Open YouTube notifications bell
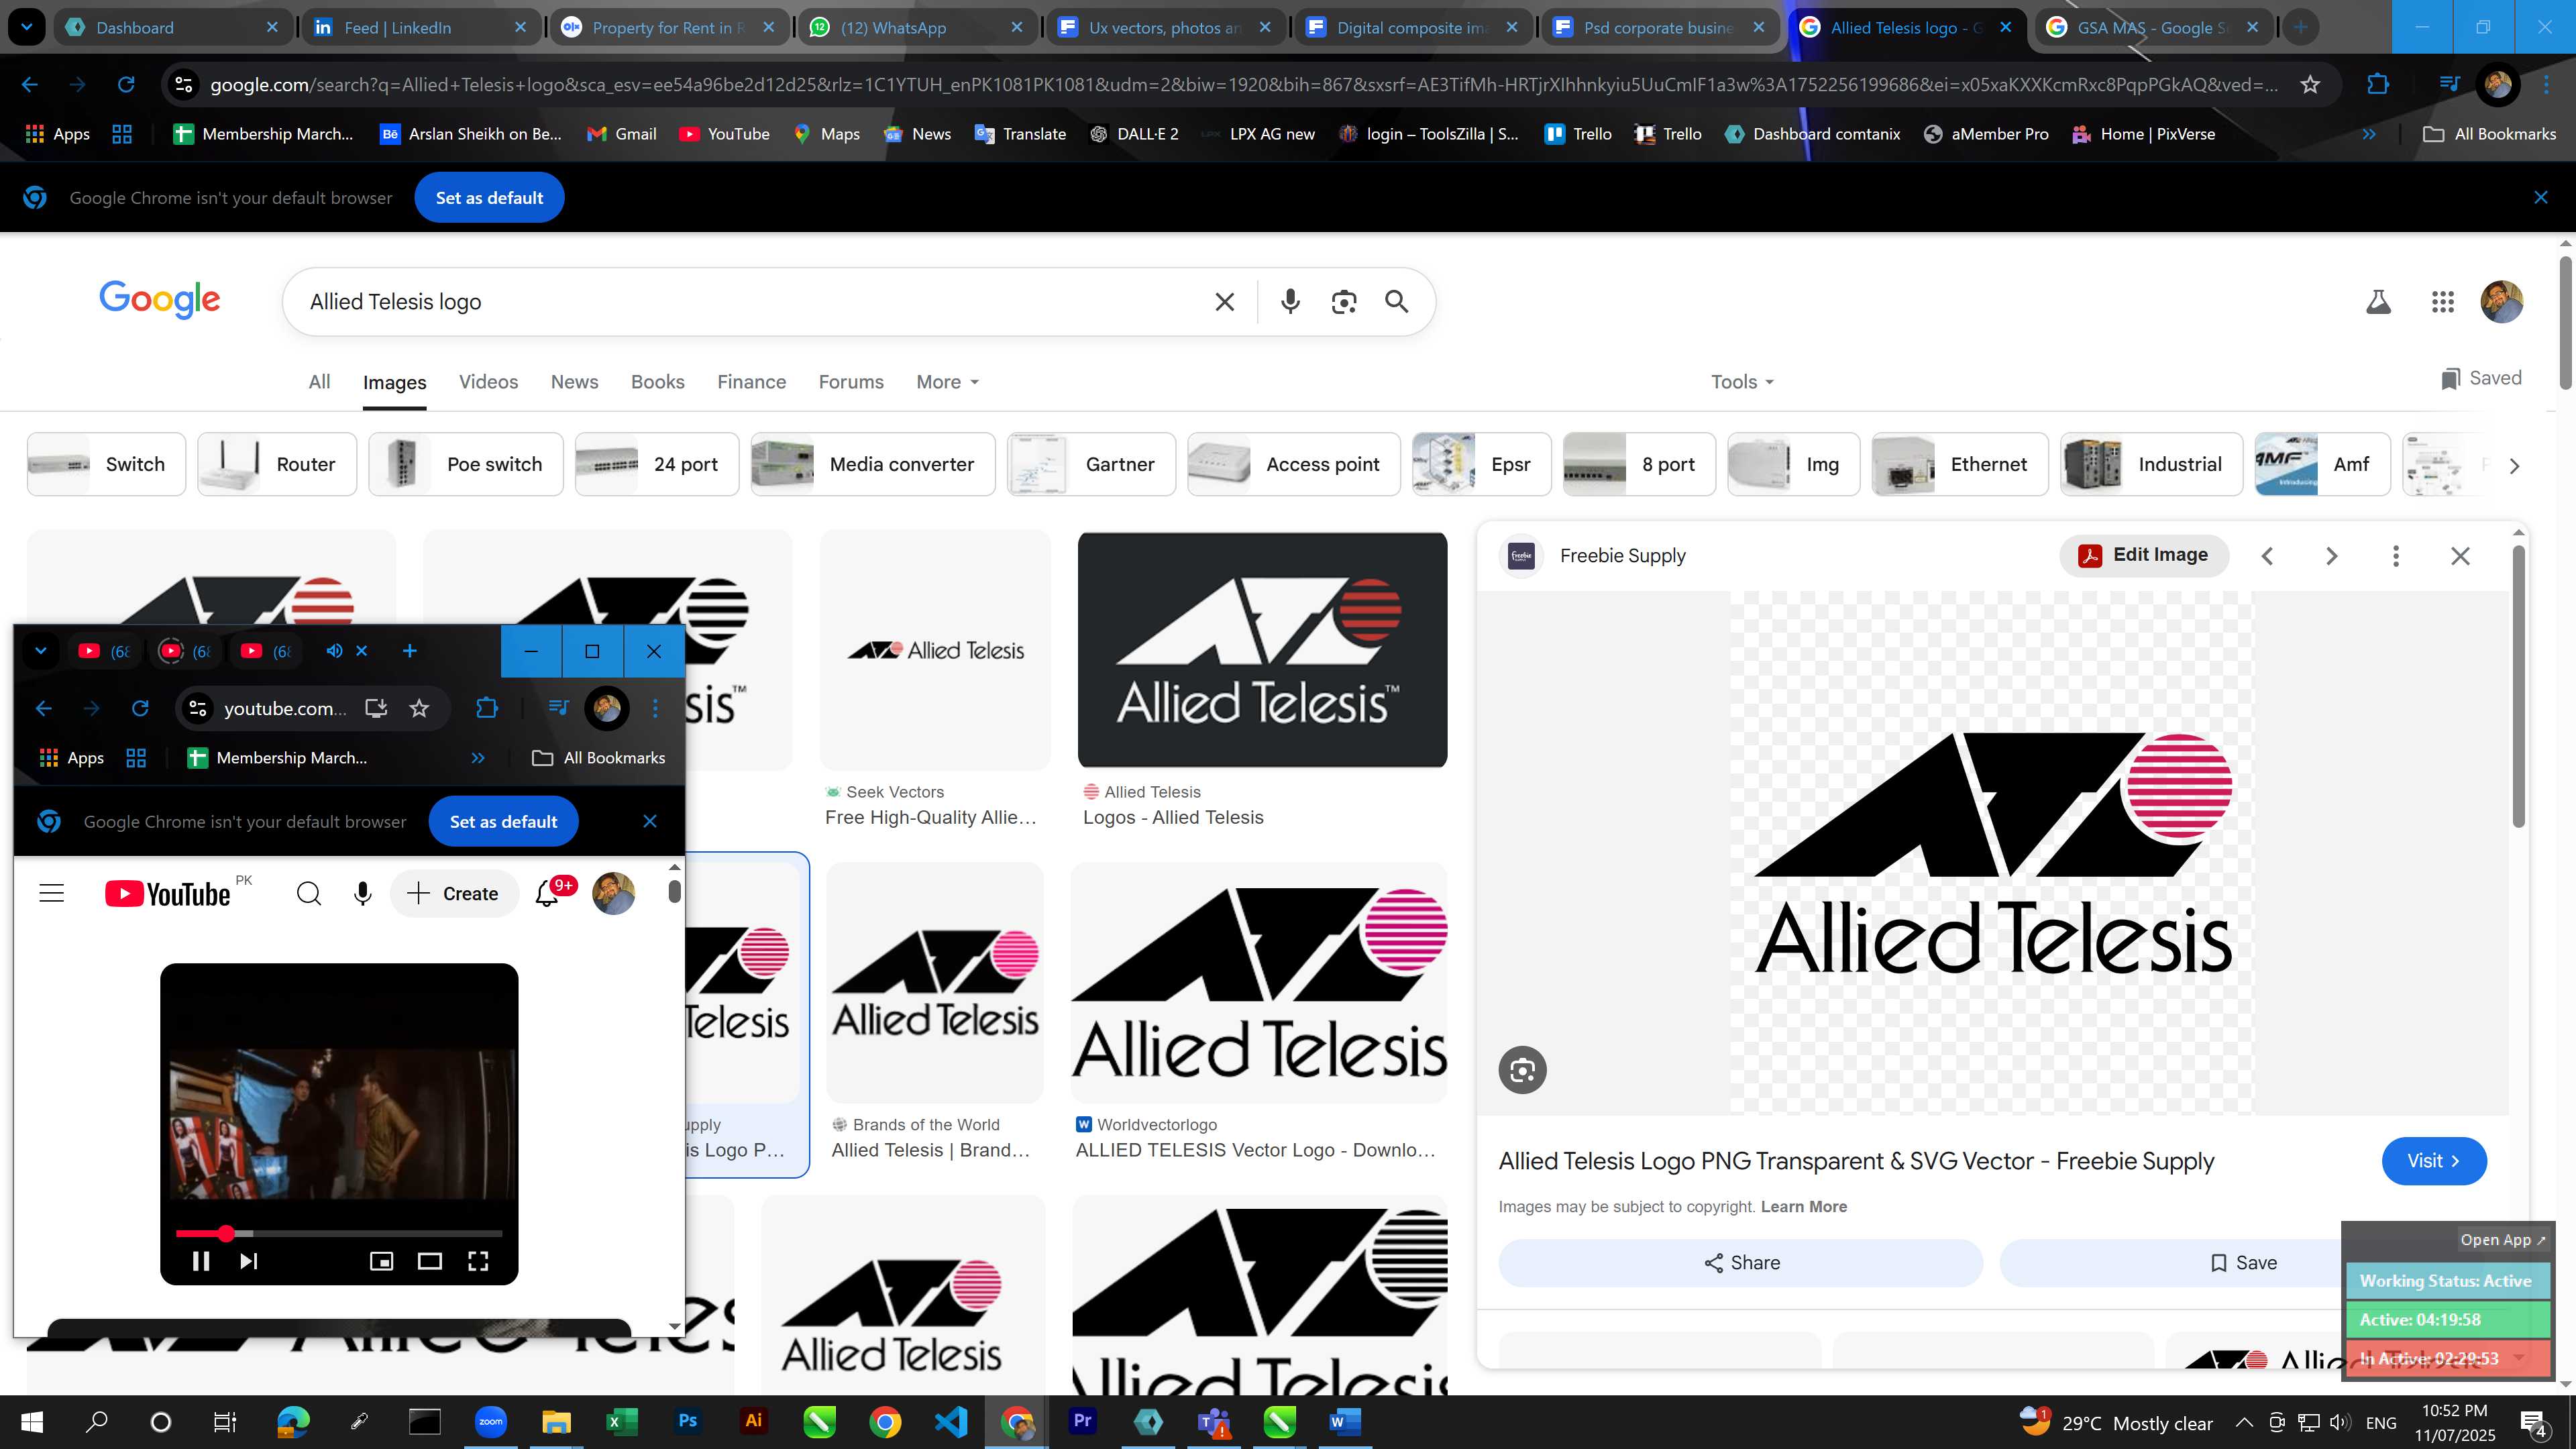2576x1449 pixels. click(547, 893)
